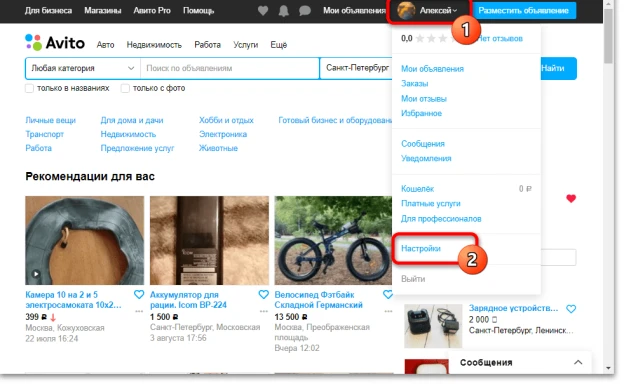
Task: Open Транспорт category link
Action: pos(44,134)
